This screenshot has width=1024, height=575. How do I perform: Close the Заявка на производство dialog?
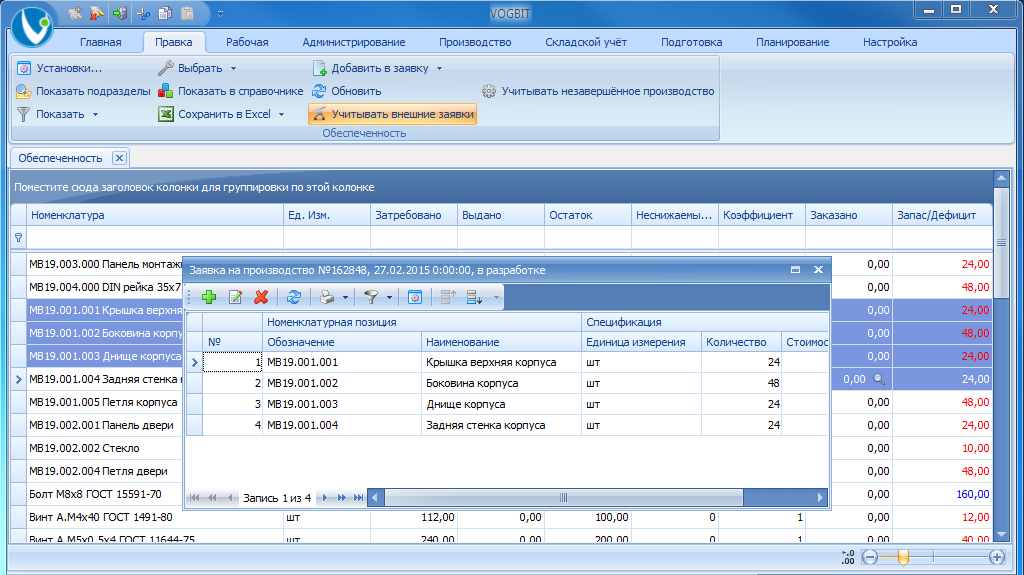point(818,269)
